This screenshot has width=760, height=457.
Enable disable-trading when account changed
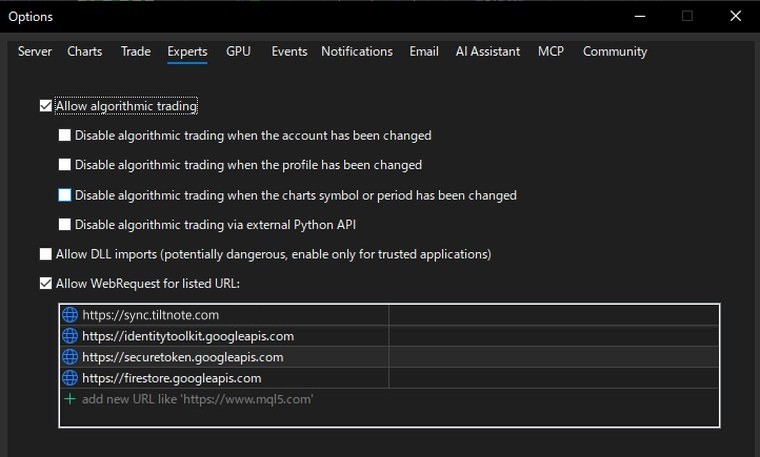(x=64, y=135)
